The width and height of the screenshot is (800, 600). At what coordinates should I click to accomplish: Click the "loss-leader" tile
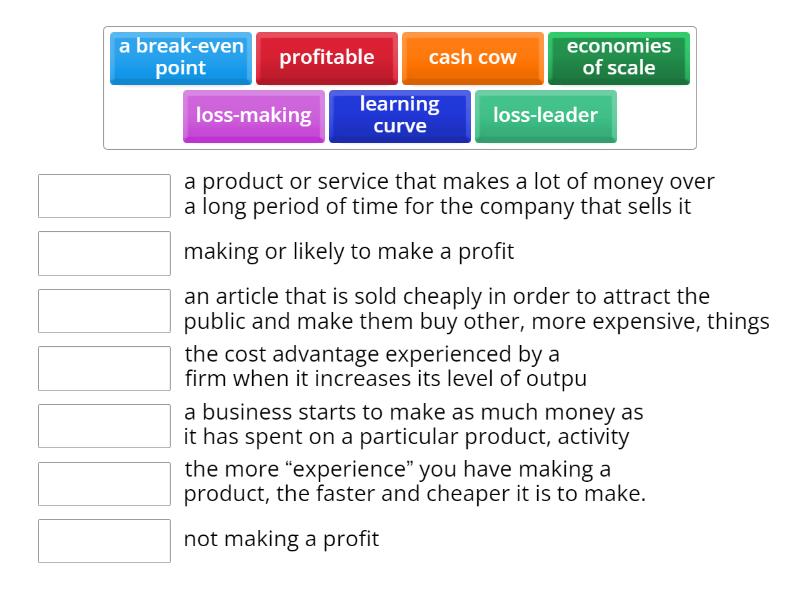545,115
